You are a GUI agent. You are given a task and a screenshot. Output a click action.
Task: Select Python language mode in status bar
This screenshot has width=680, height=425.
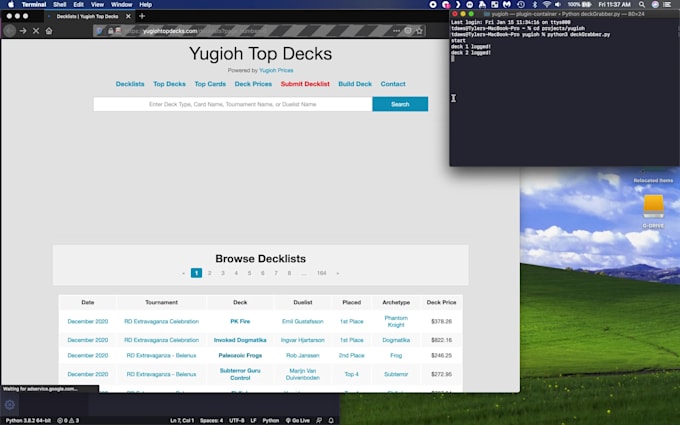click(x=271, y=421)
